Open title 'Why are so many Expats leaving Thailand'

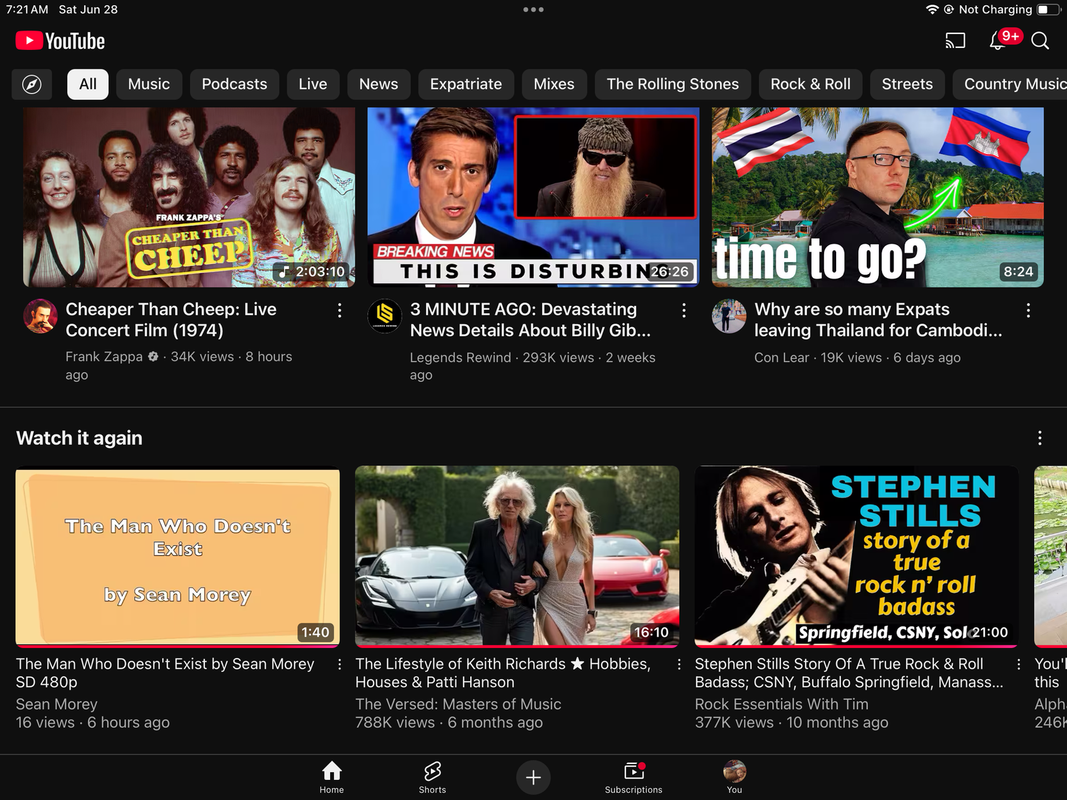(x=878, y=320)
